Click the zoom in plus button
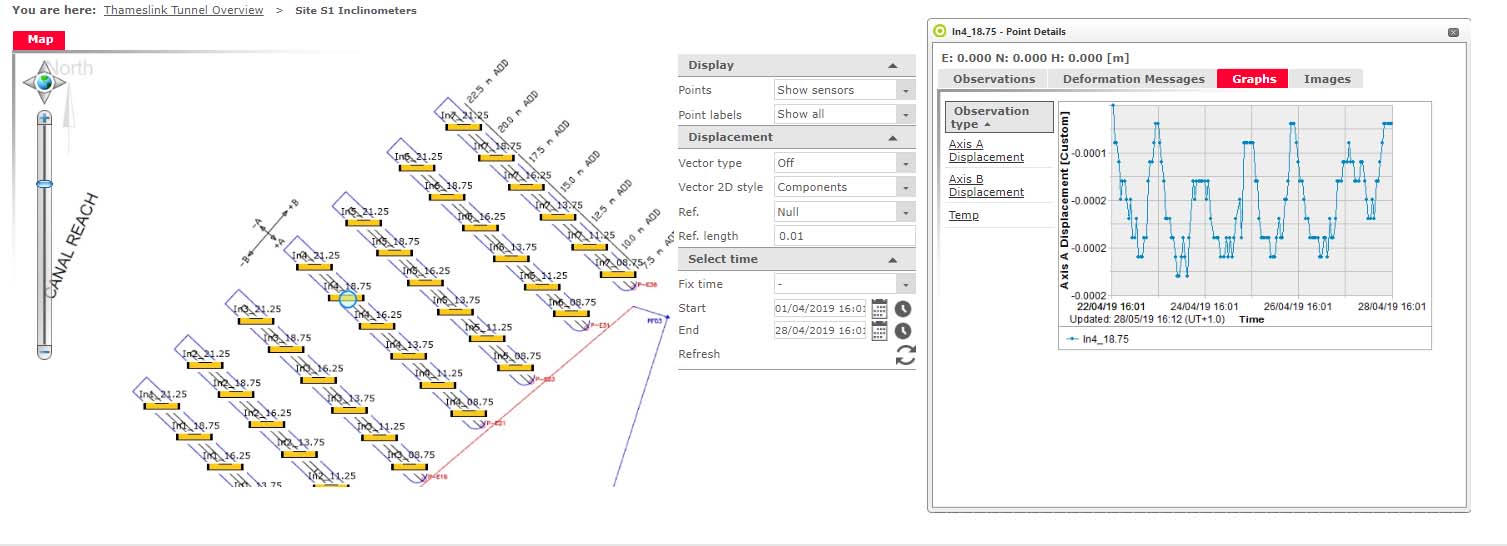The image size is (1507, 546). (x=44, y=117)
